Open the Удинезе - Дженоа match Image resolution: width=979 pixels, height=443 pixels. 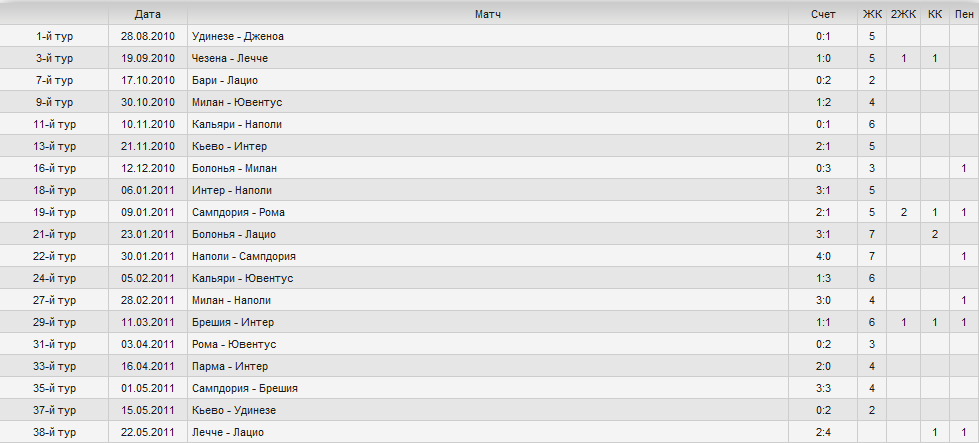[238, 36]
